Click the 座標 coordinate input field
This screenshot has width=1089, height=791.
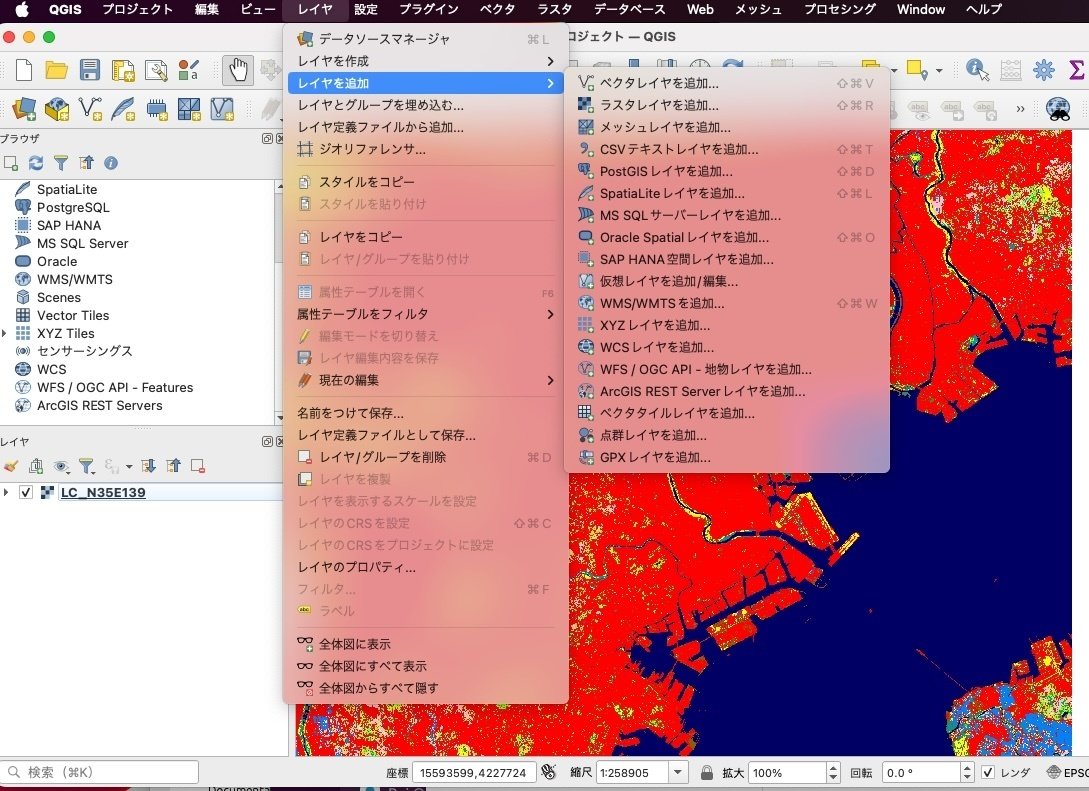[x=474, y=772]
